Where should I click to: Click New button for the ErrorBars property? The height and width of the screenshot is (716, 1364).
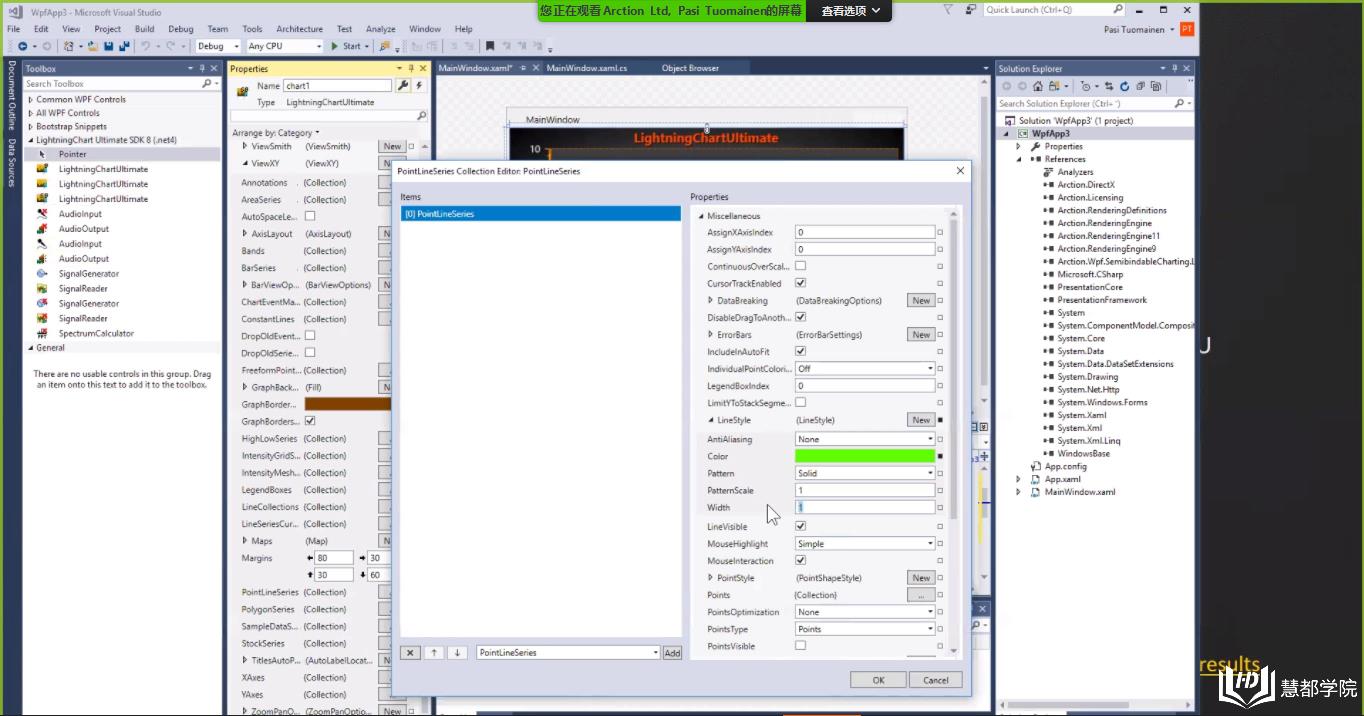(921, 334)
